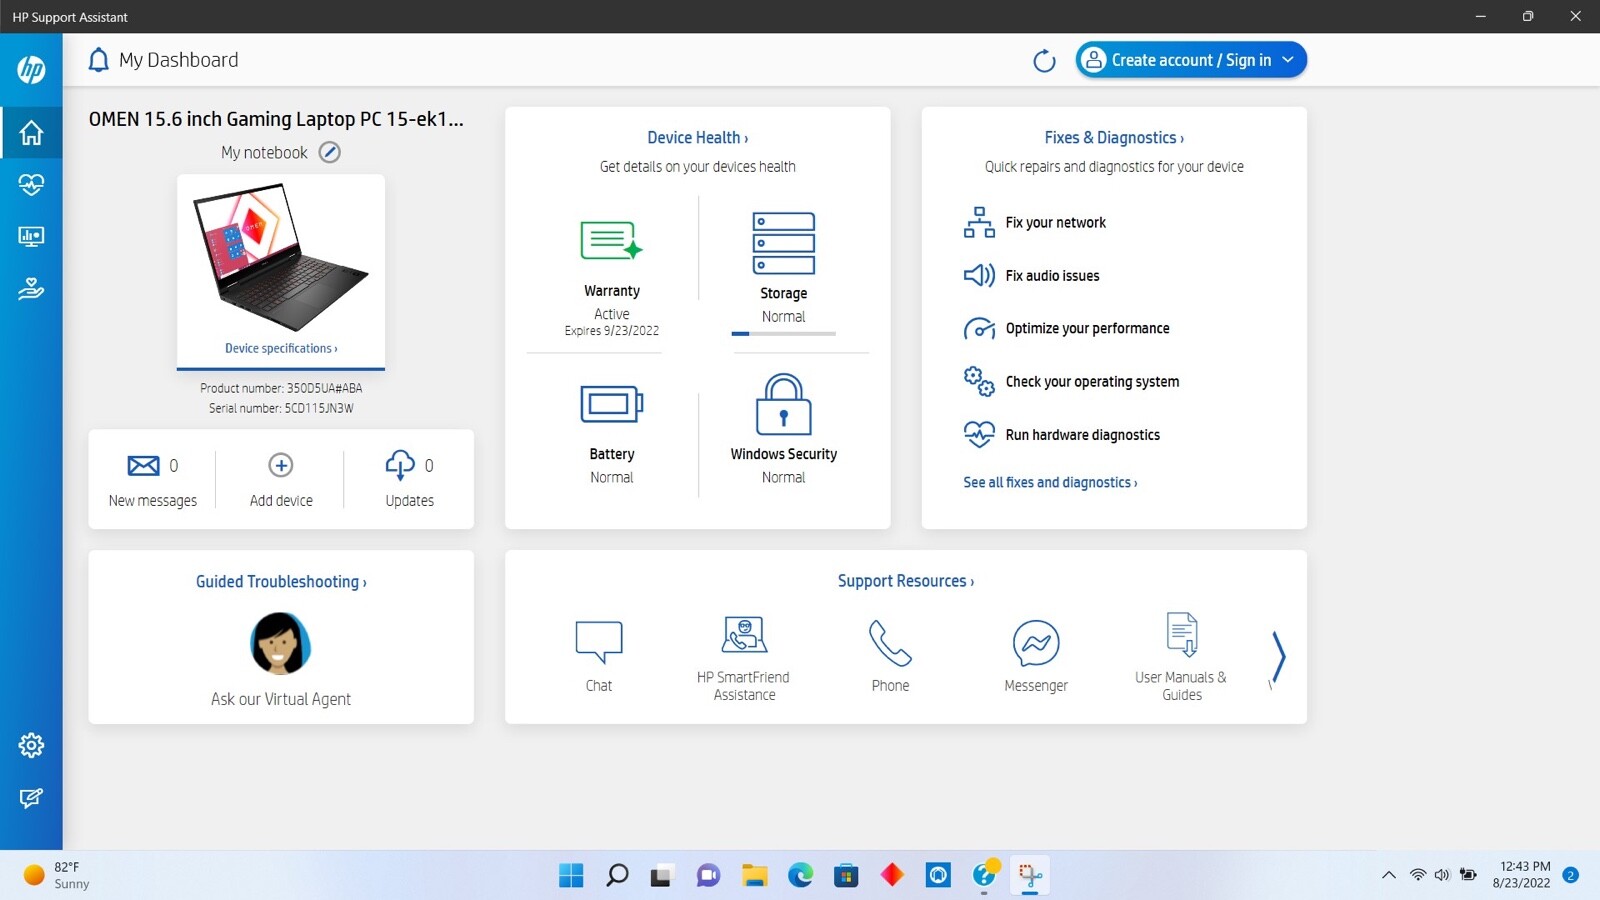
Task: Click the Battery status icon
Action: pyautogui.click(x=611, y=404)
